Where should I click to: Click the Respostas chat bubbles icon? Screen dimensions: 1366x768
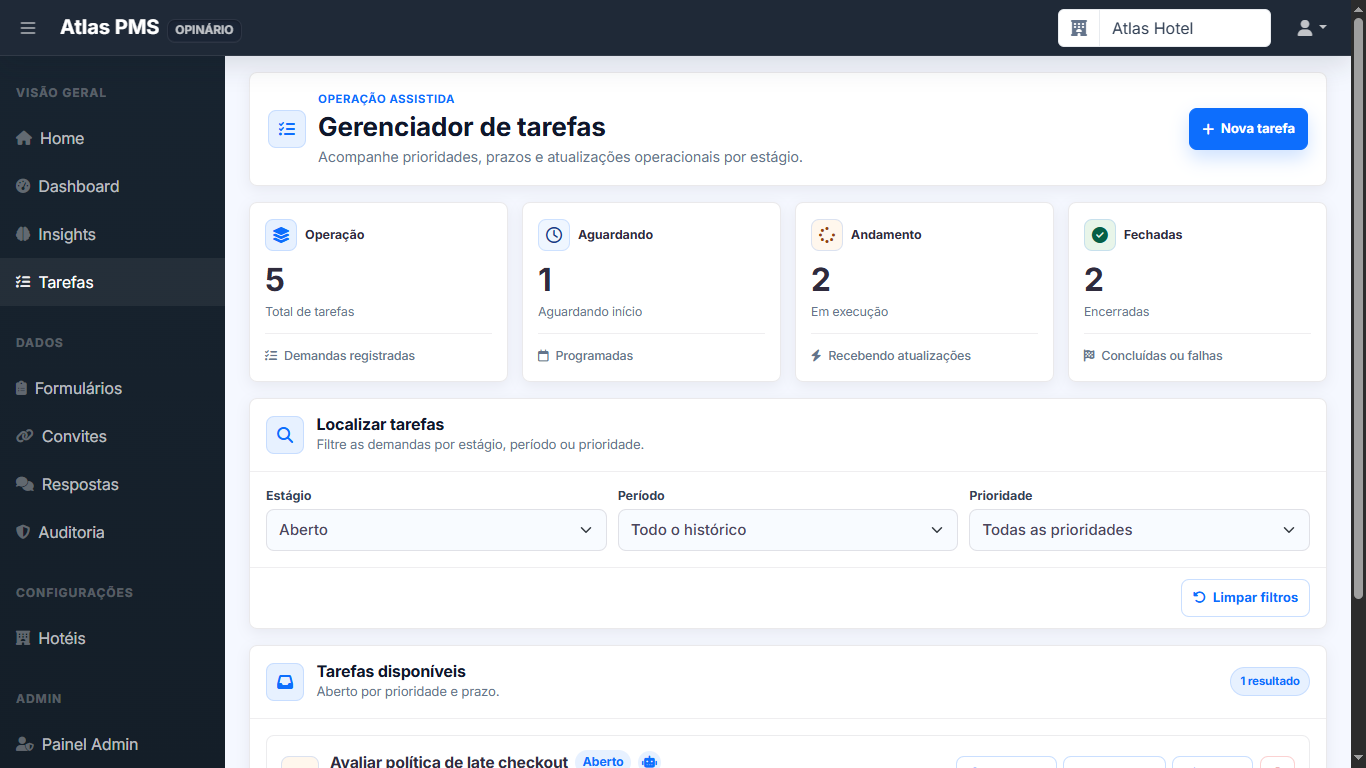tap(25, 484)
